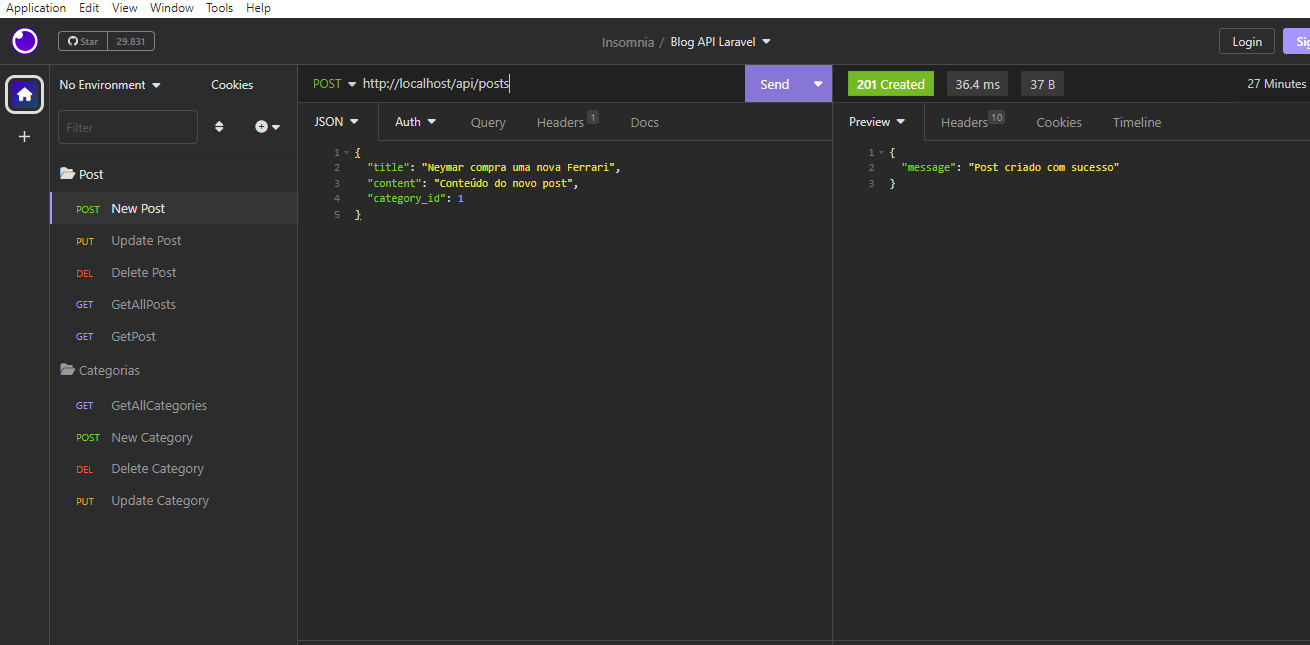Switch to the request Headers tab
This screenshot has width=1310, height=645.
point(567,122)
